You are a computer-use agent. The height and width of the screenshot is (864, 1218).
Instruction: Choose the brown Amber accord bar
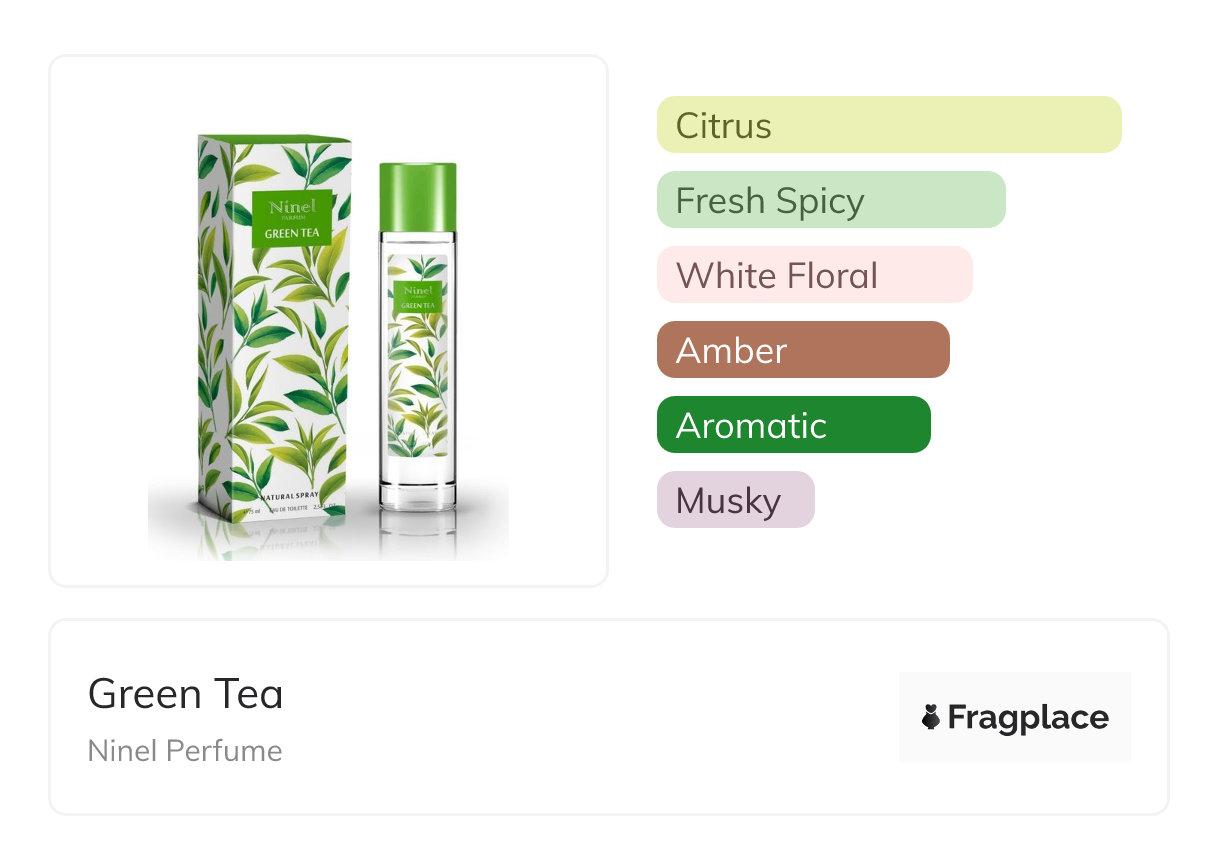tap(802, 350)
